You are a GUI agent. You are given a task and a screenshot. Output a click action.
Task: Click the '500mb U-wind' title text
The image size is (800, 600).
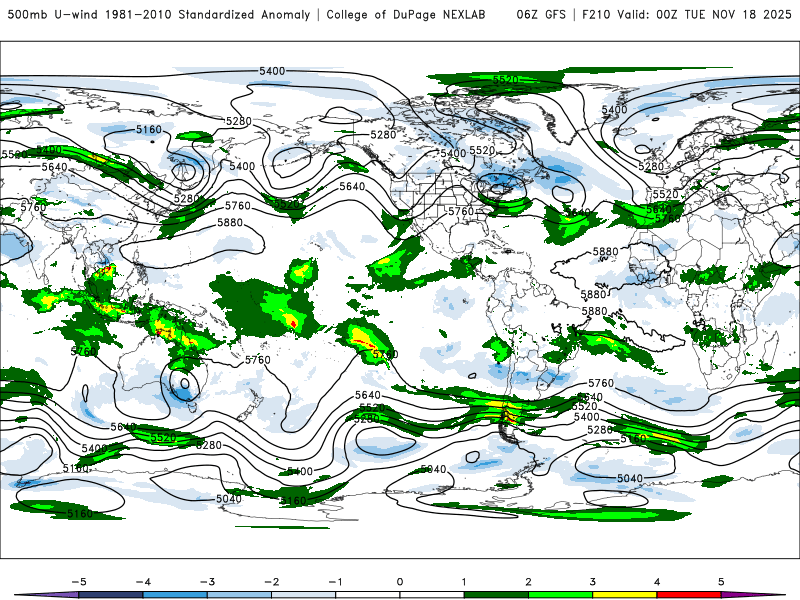click(x=53, y=14)
